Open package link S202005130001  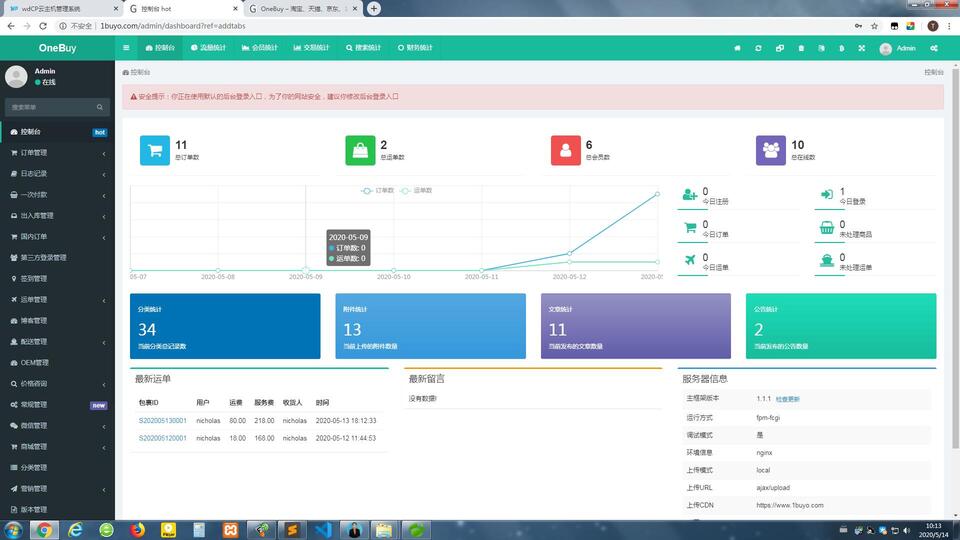click(162, 421)
